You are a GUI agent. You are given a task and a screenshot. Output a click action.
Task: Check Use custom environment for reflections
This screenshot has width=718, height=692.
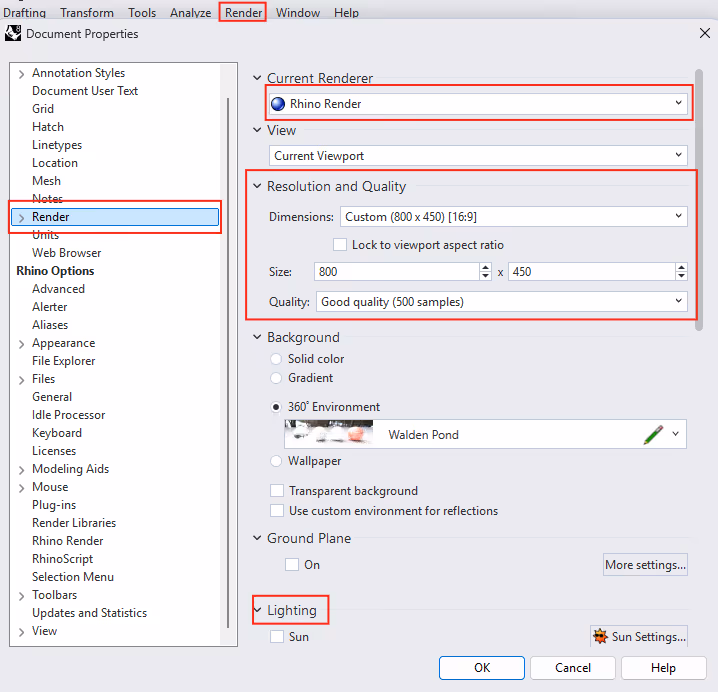point(277,510)
